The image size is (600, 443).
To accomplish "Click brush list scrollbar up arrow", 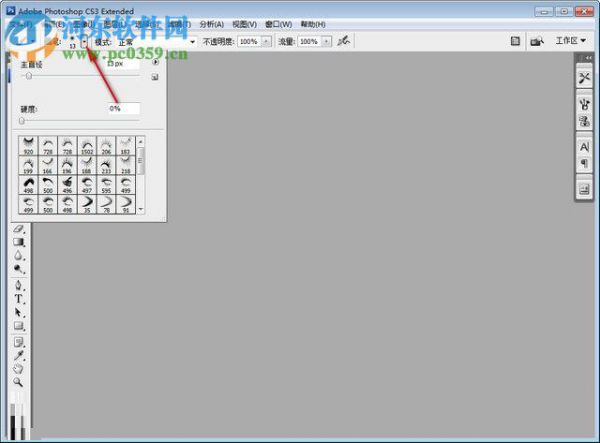I will [x=140, y=142].
